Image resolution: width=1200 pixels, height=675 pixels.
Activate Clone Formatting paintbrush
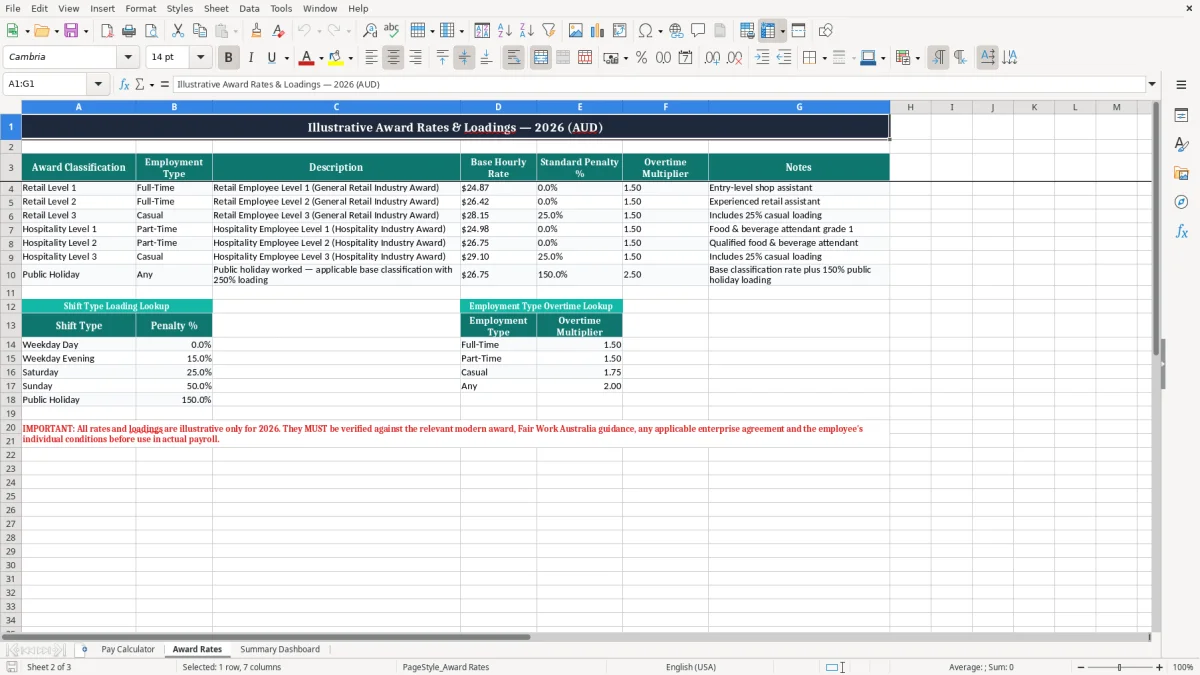(x=257, y=31)
